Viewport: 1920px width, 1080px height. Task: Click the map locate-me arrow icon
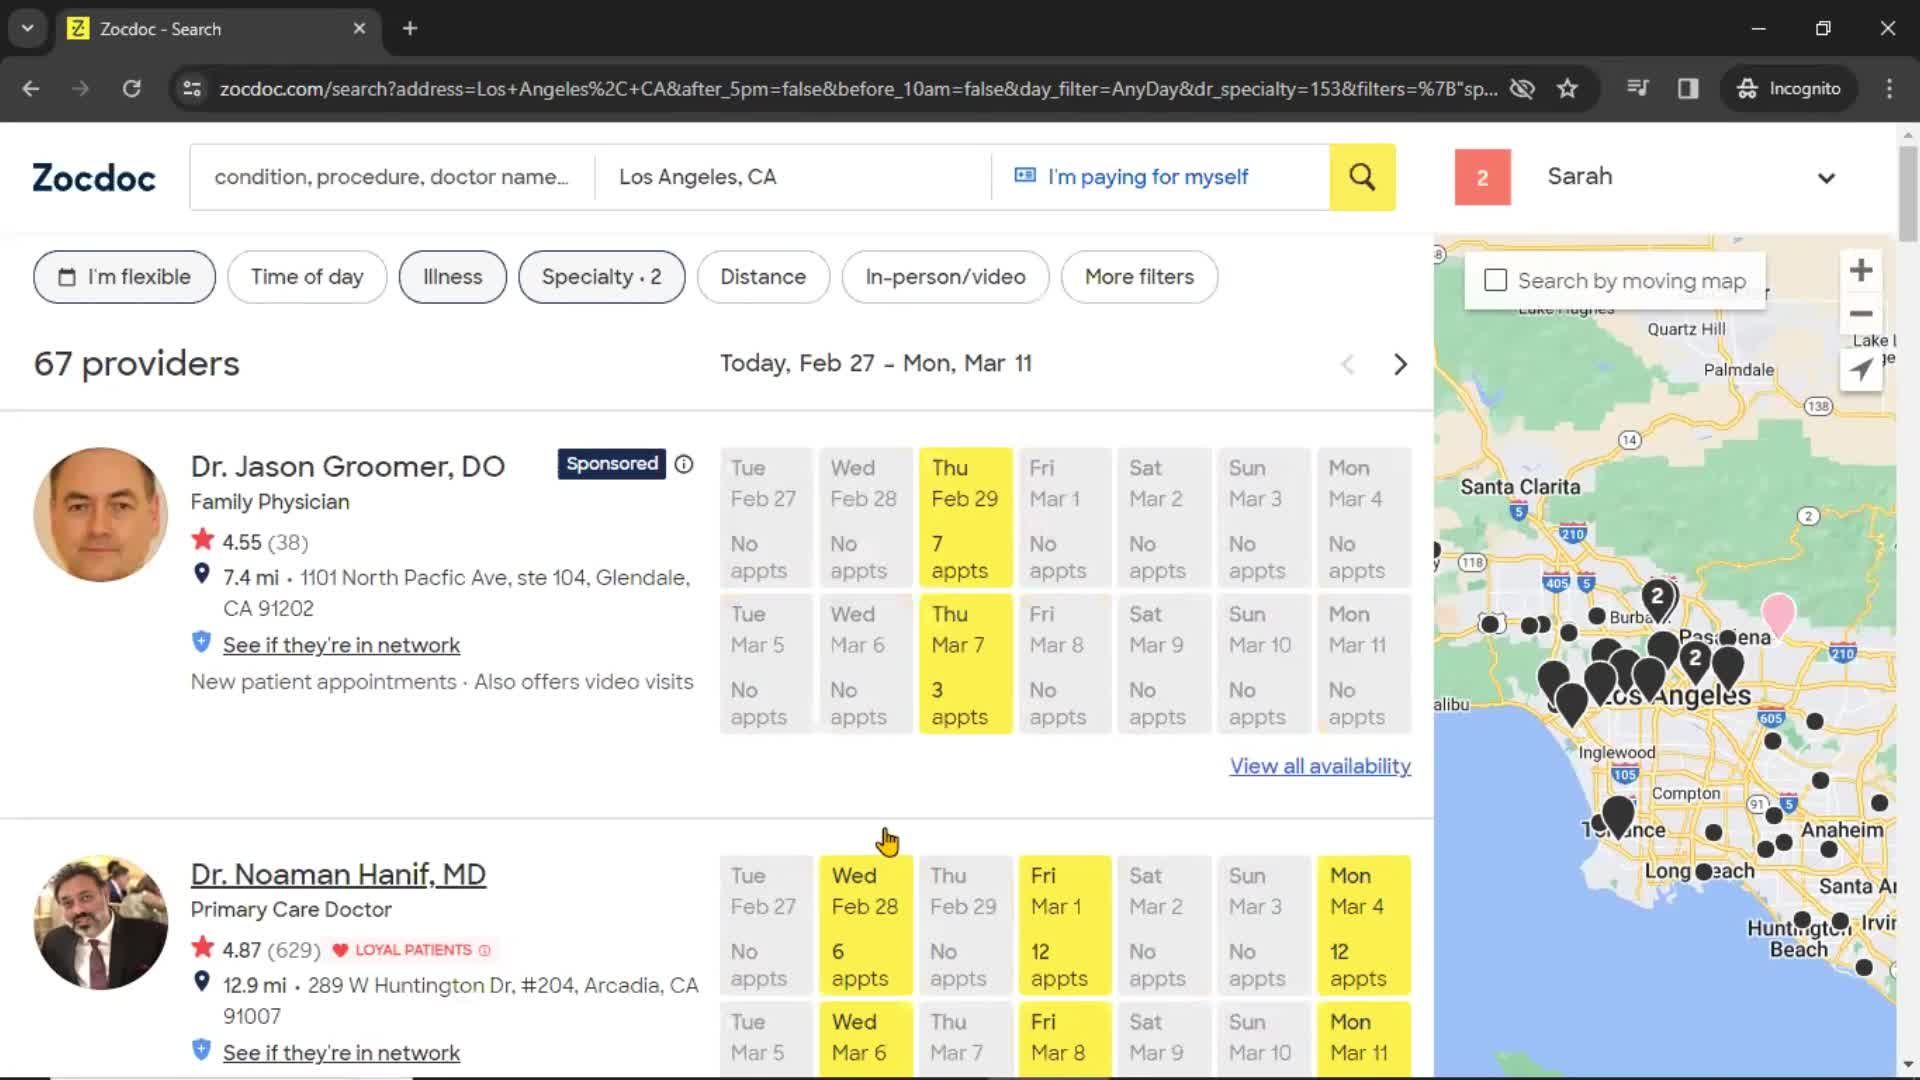[1861, 369]
